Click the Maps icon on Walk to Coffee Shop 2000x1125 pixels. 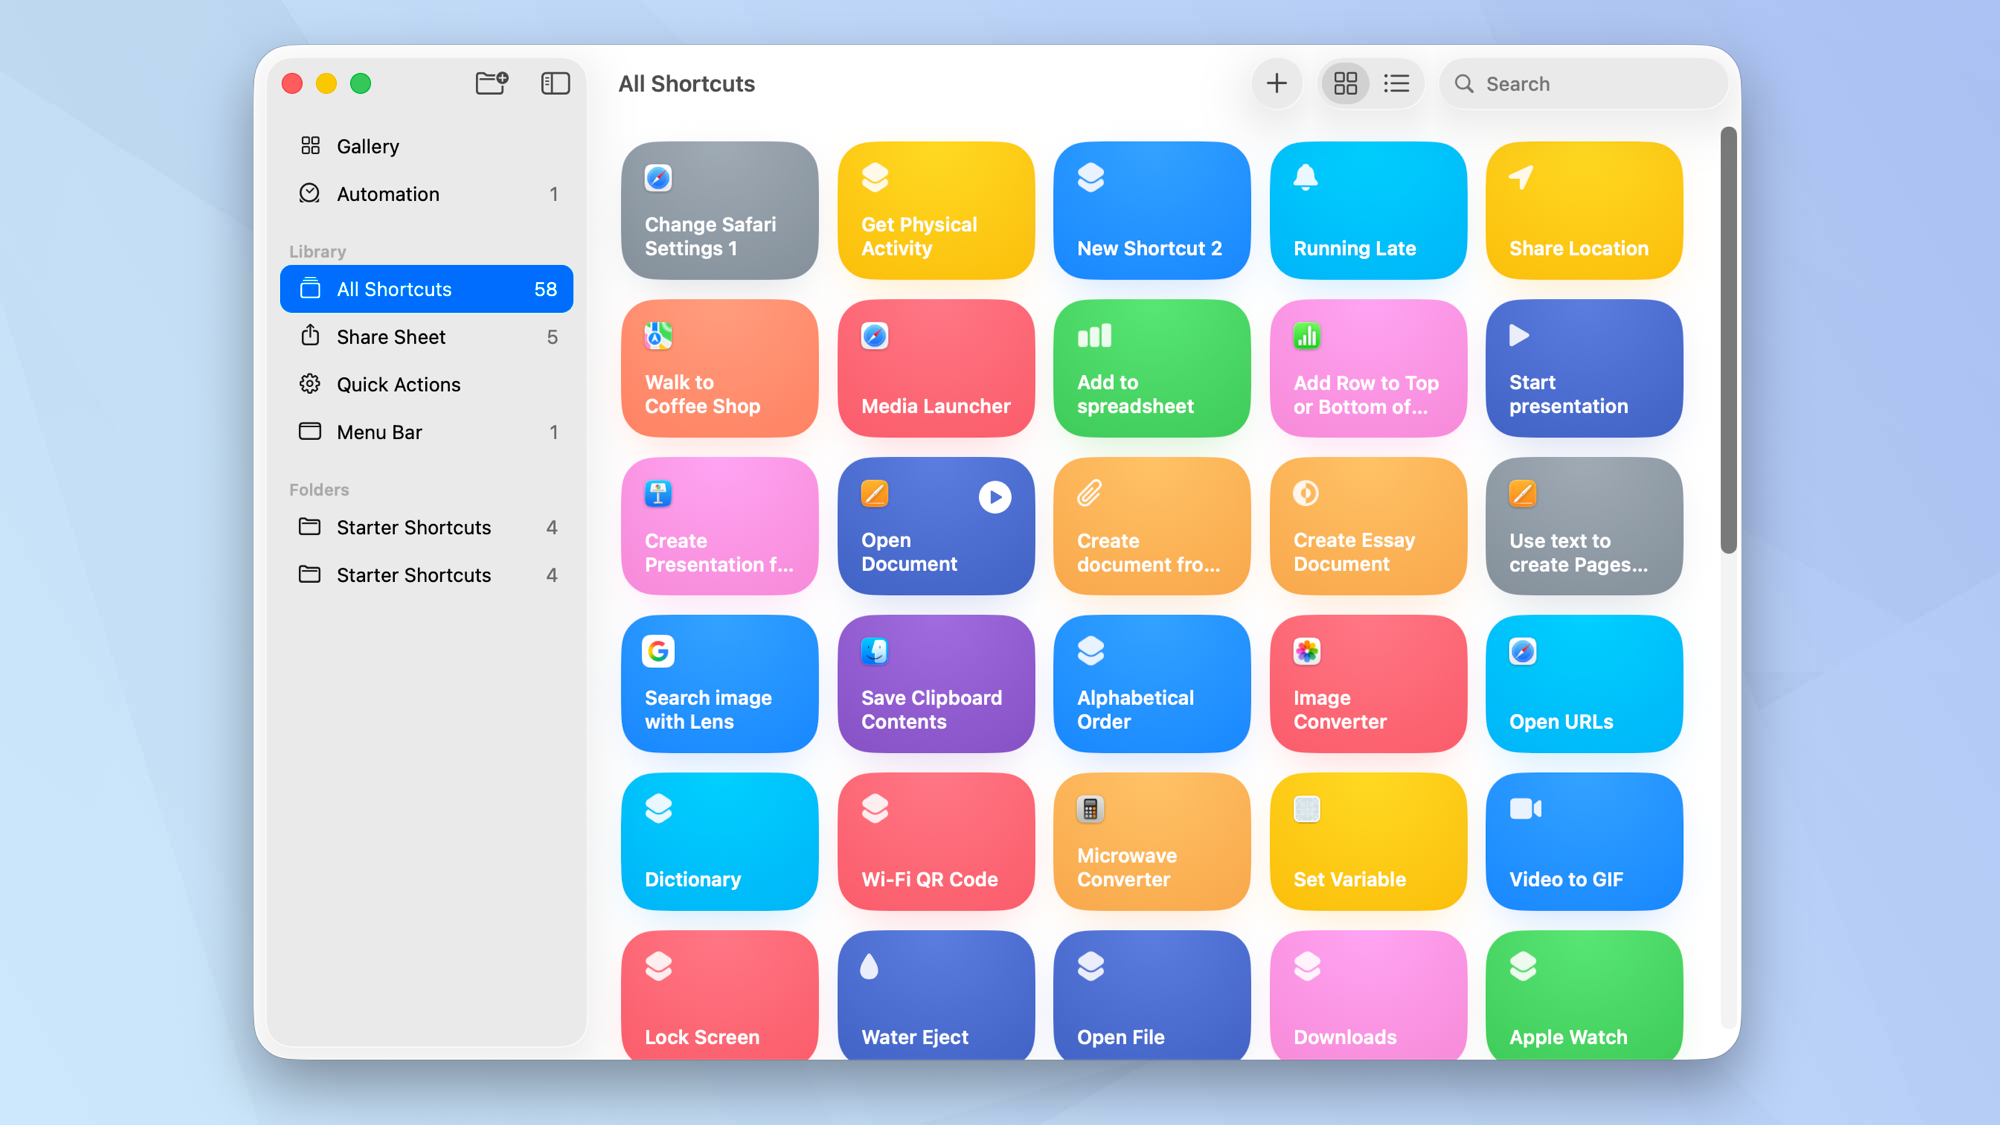[x=656, y=336]
